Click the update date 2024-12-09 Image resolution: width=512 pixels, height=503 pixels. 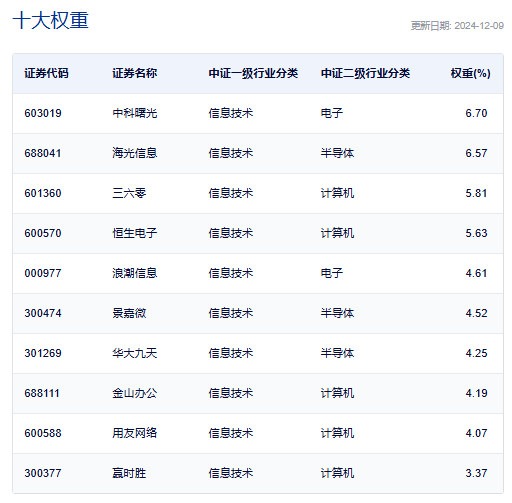click(479, 26)
